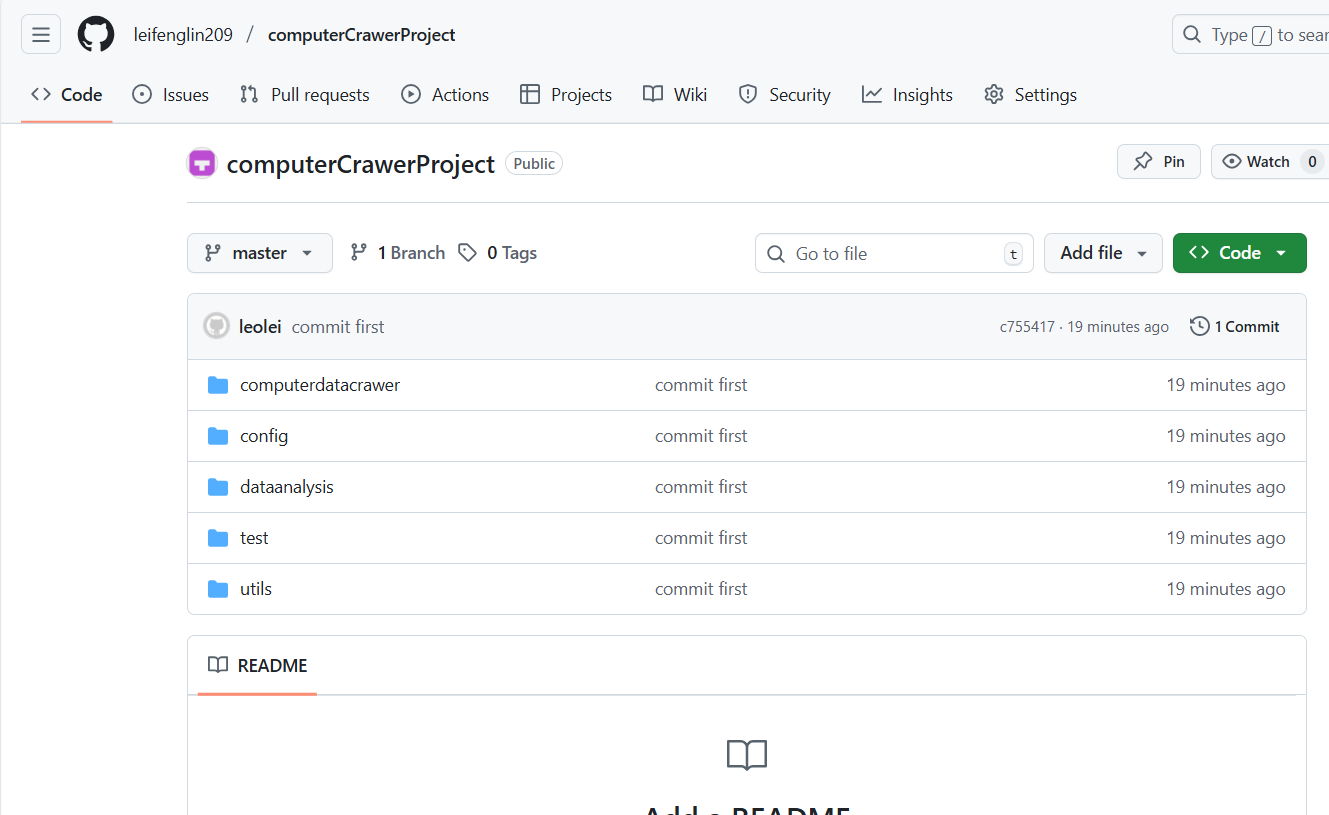View the 1 Commit history link
This screenshot has height=815, width=1329.
click(1235, 327)
